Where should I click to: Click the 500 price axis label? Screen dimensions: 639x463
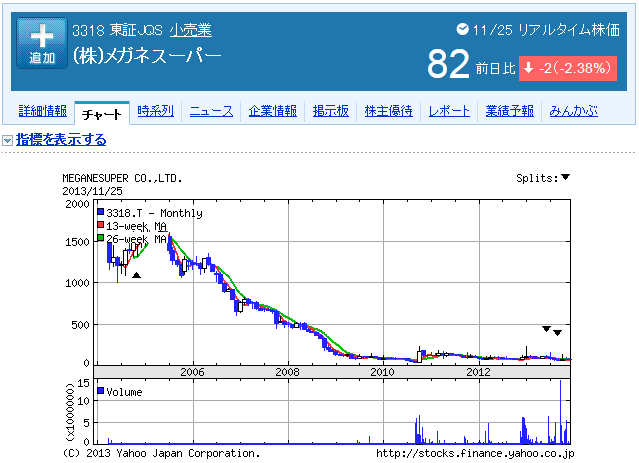point(80,325)
